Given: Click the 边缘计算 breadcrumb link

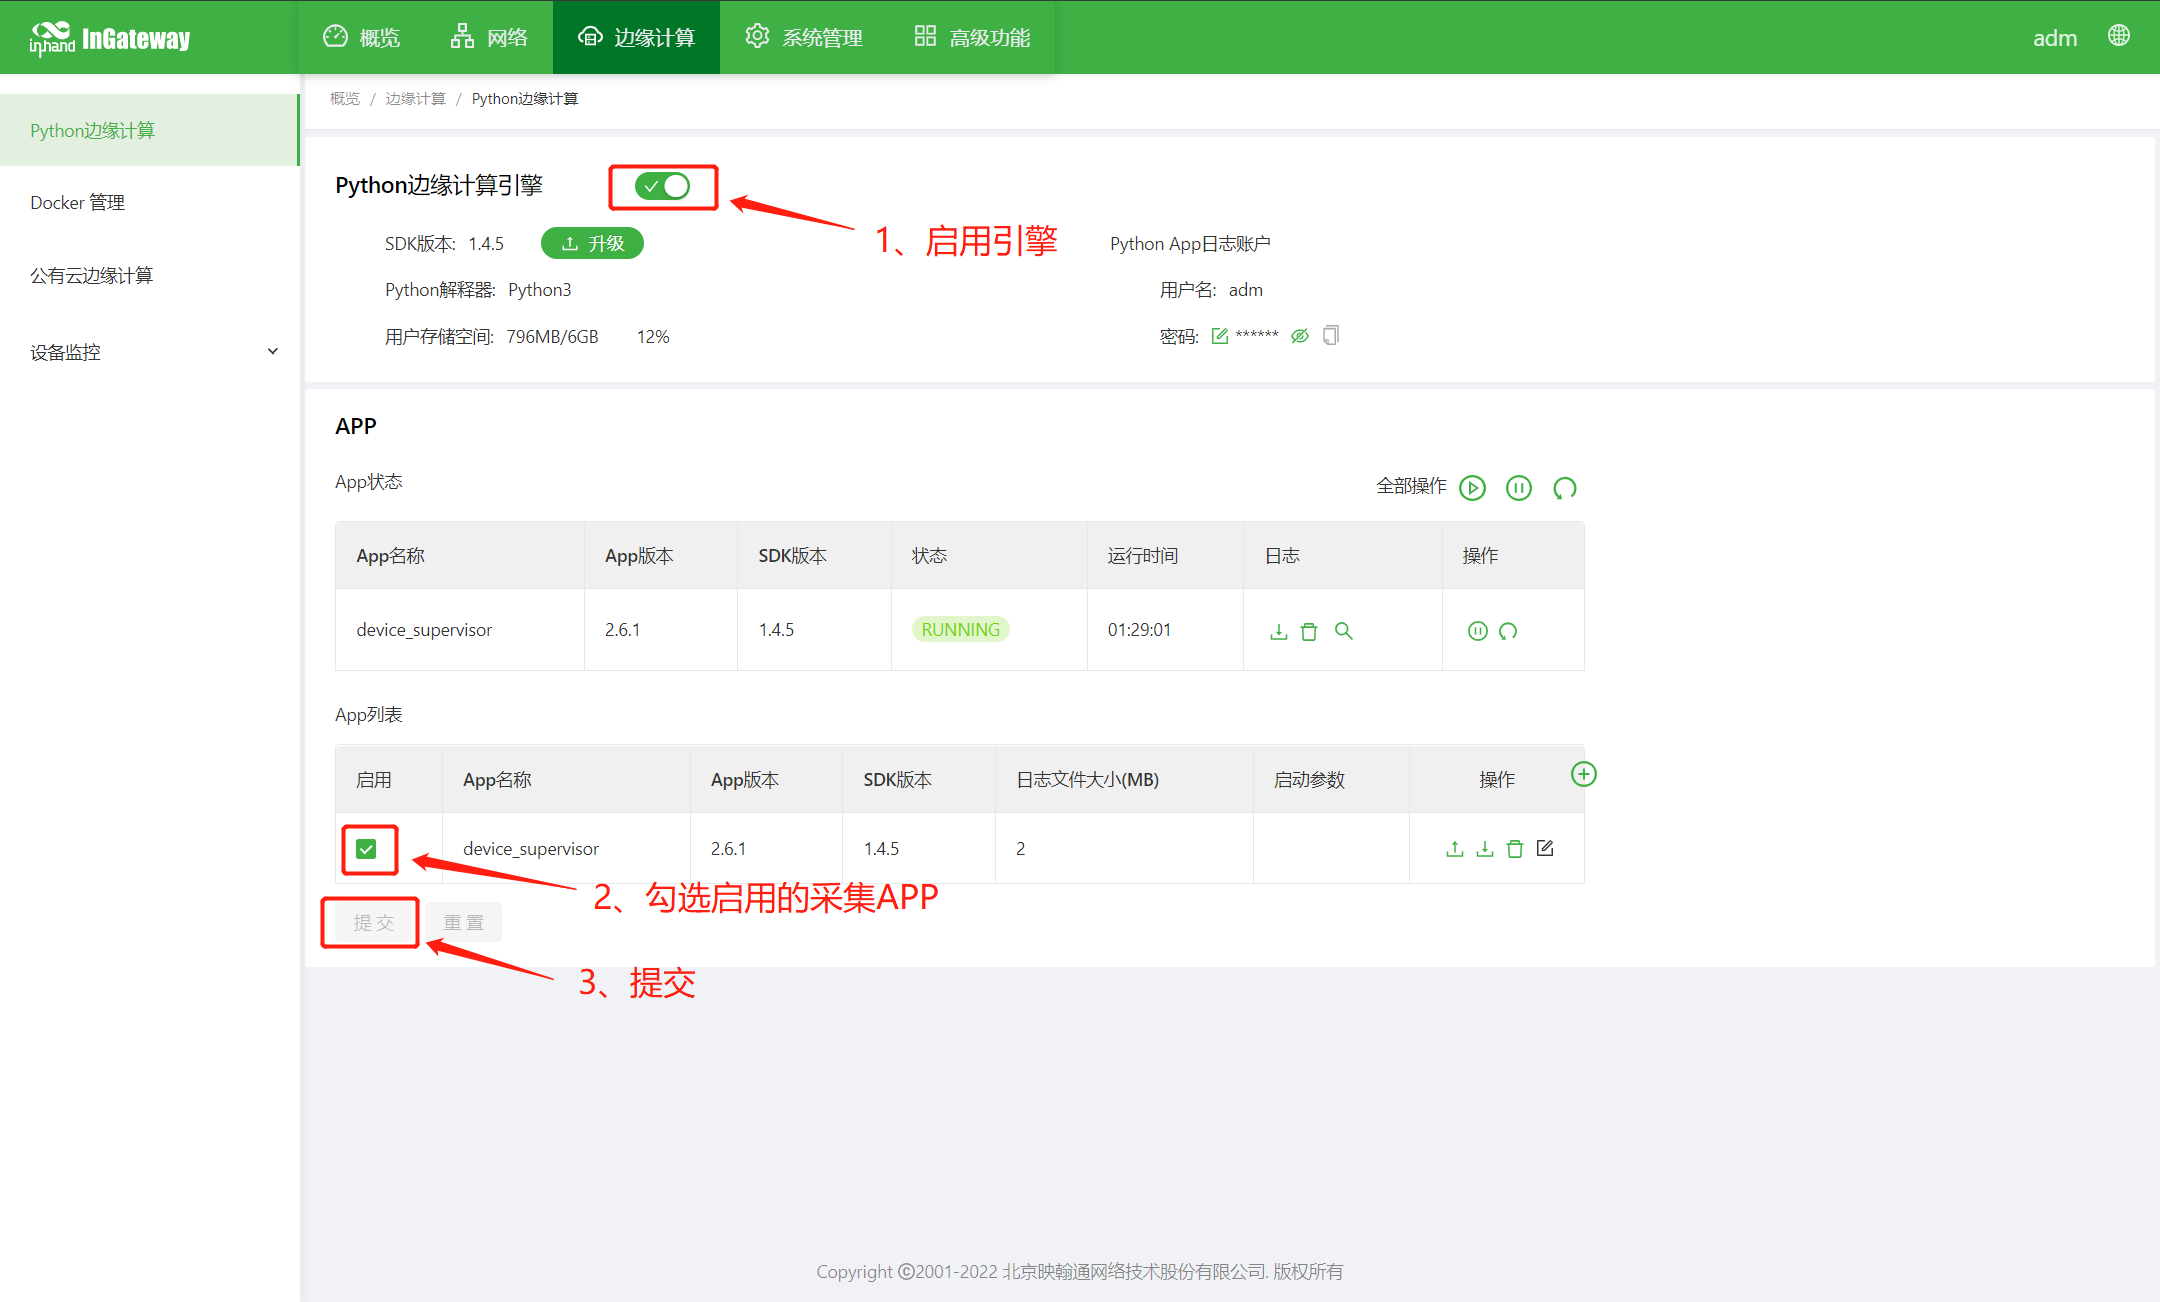Looking at the screenshot, I should (415, 98).
